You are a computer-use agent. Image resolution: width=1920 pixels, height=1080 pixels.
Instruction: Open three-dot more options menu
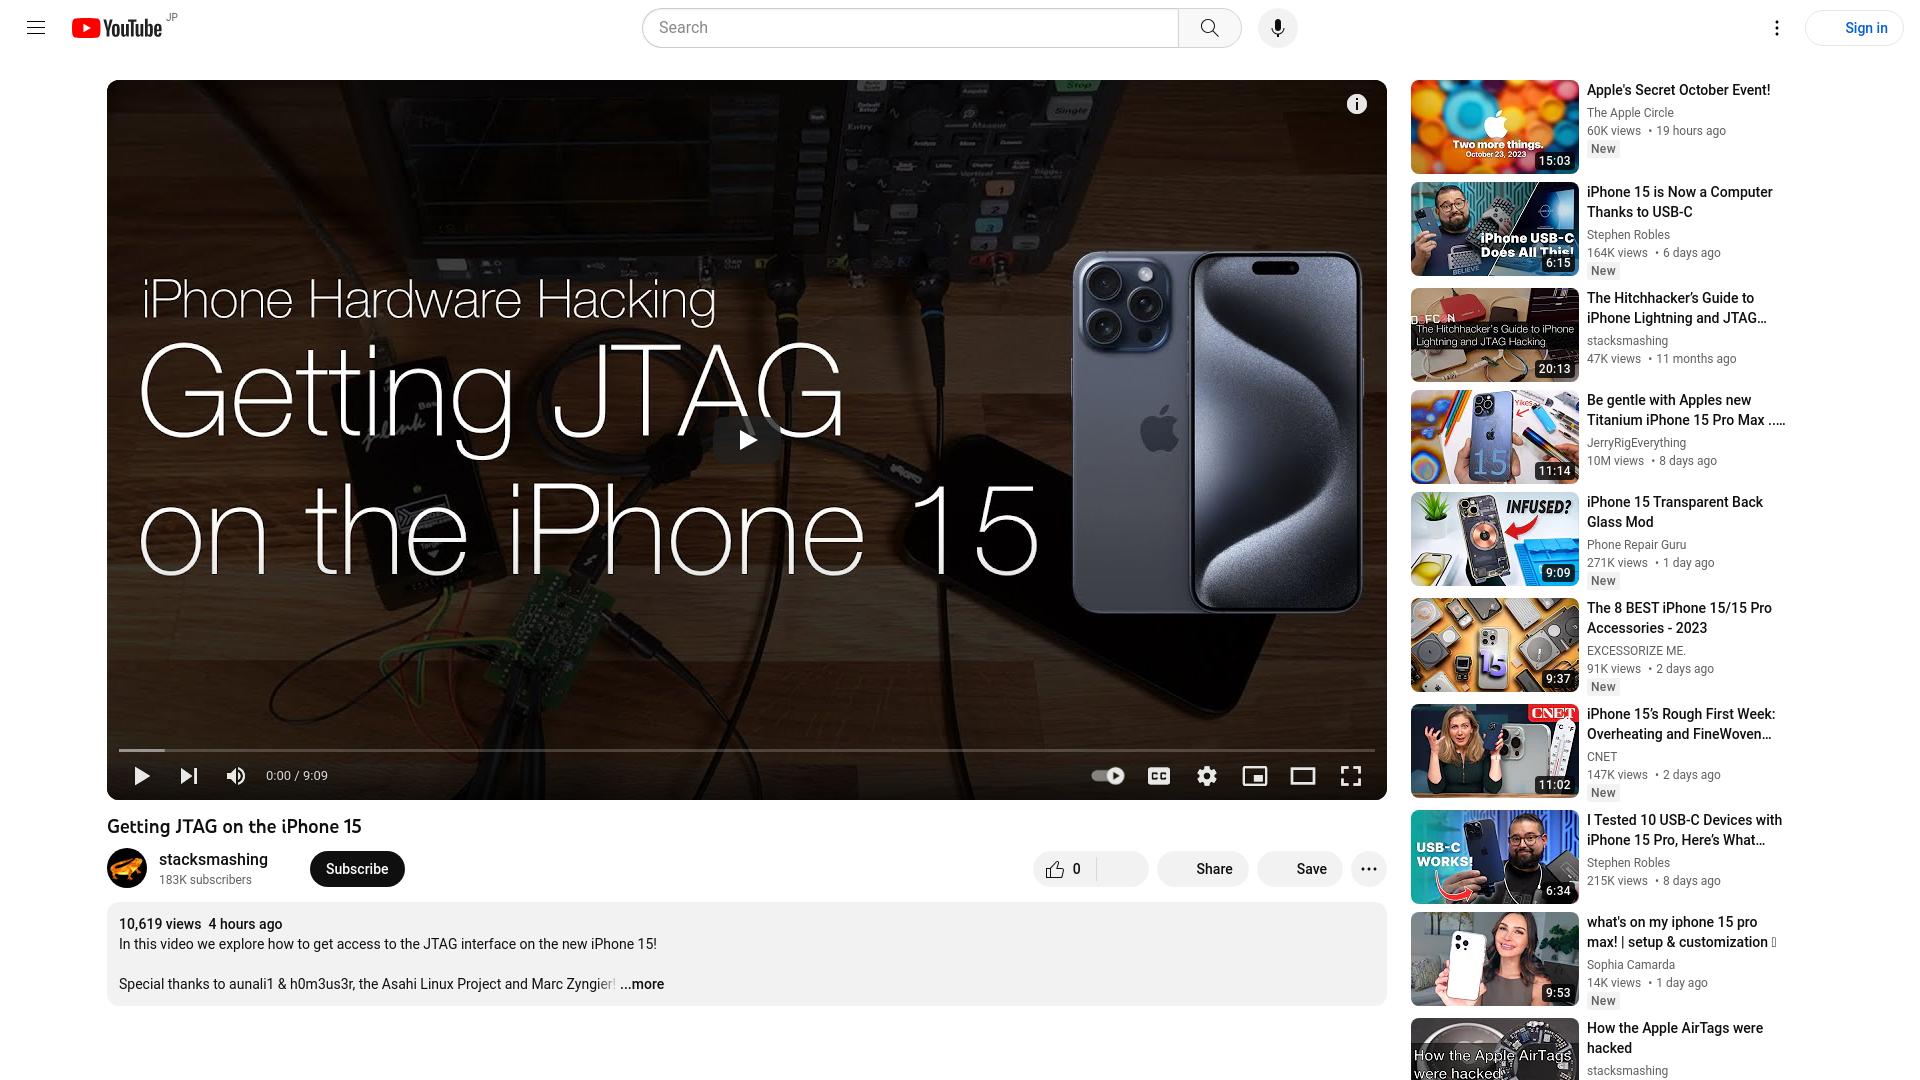(1367, 868)
